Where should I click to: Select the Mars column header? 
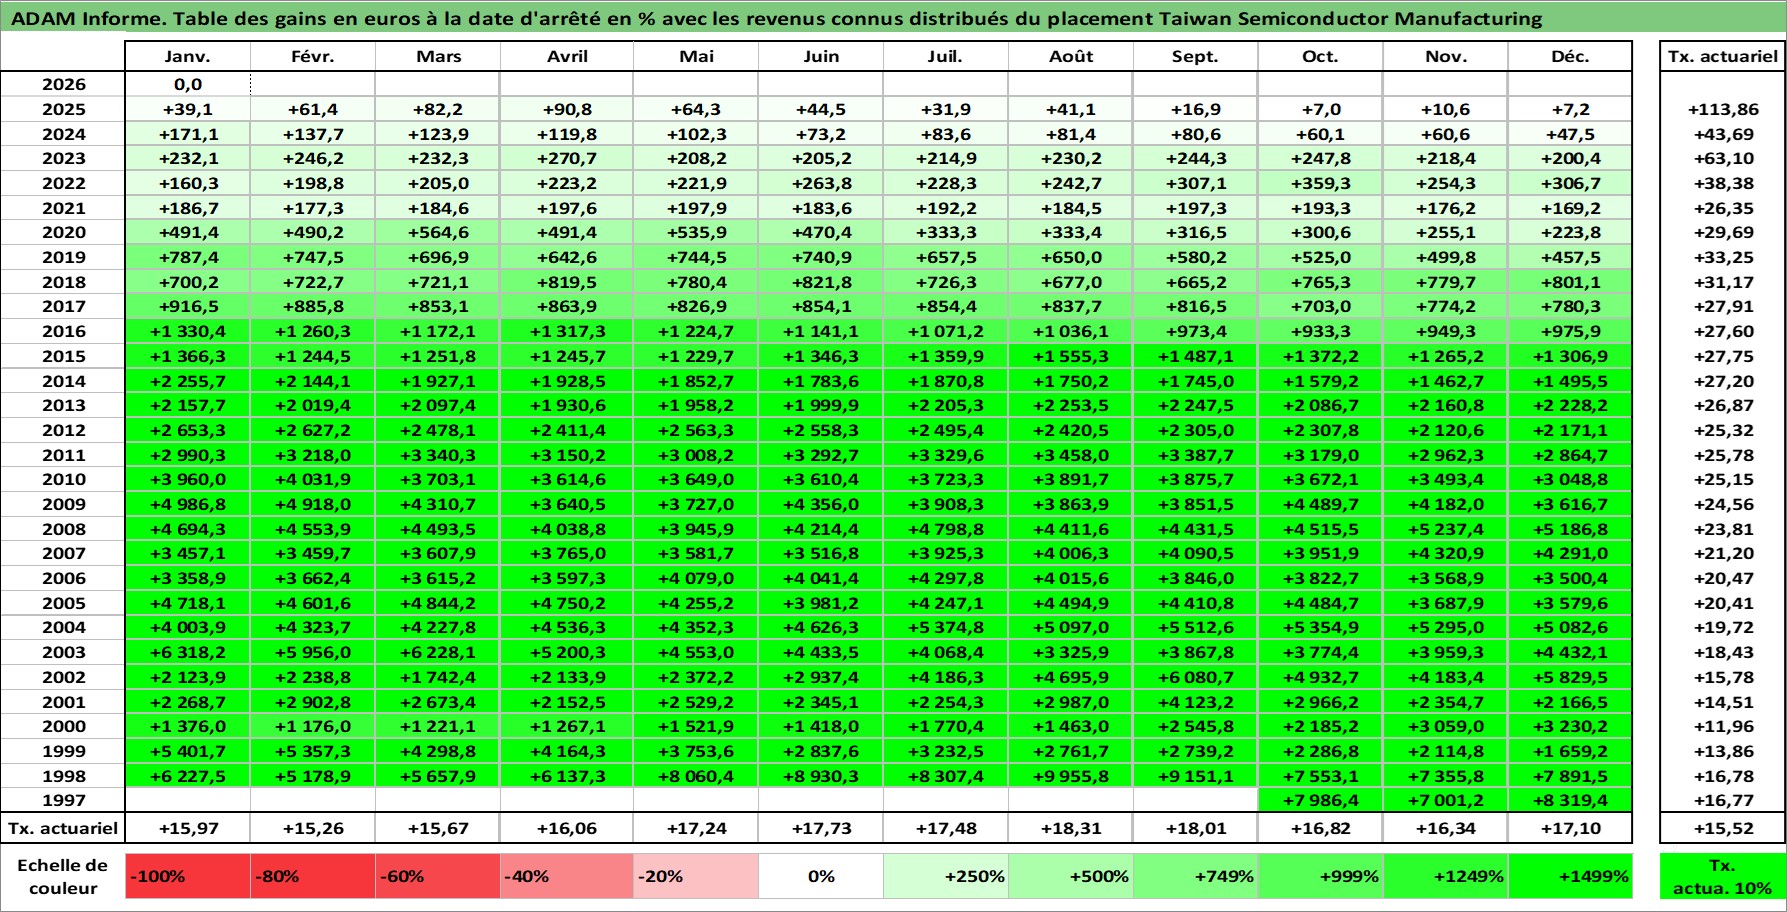438,56
